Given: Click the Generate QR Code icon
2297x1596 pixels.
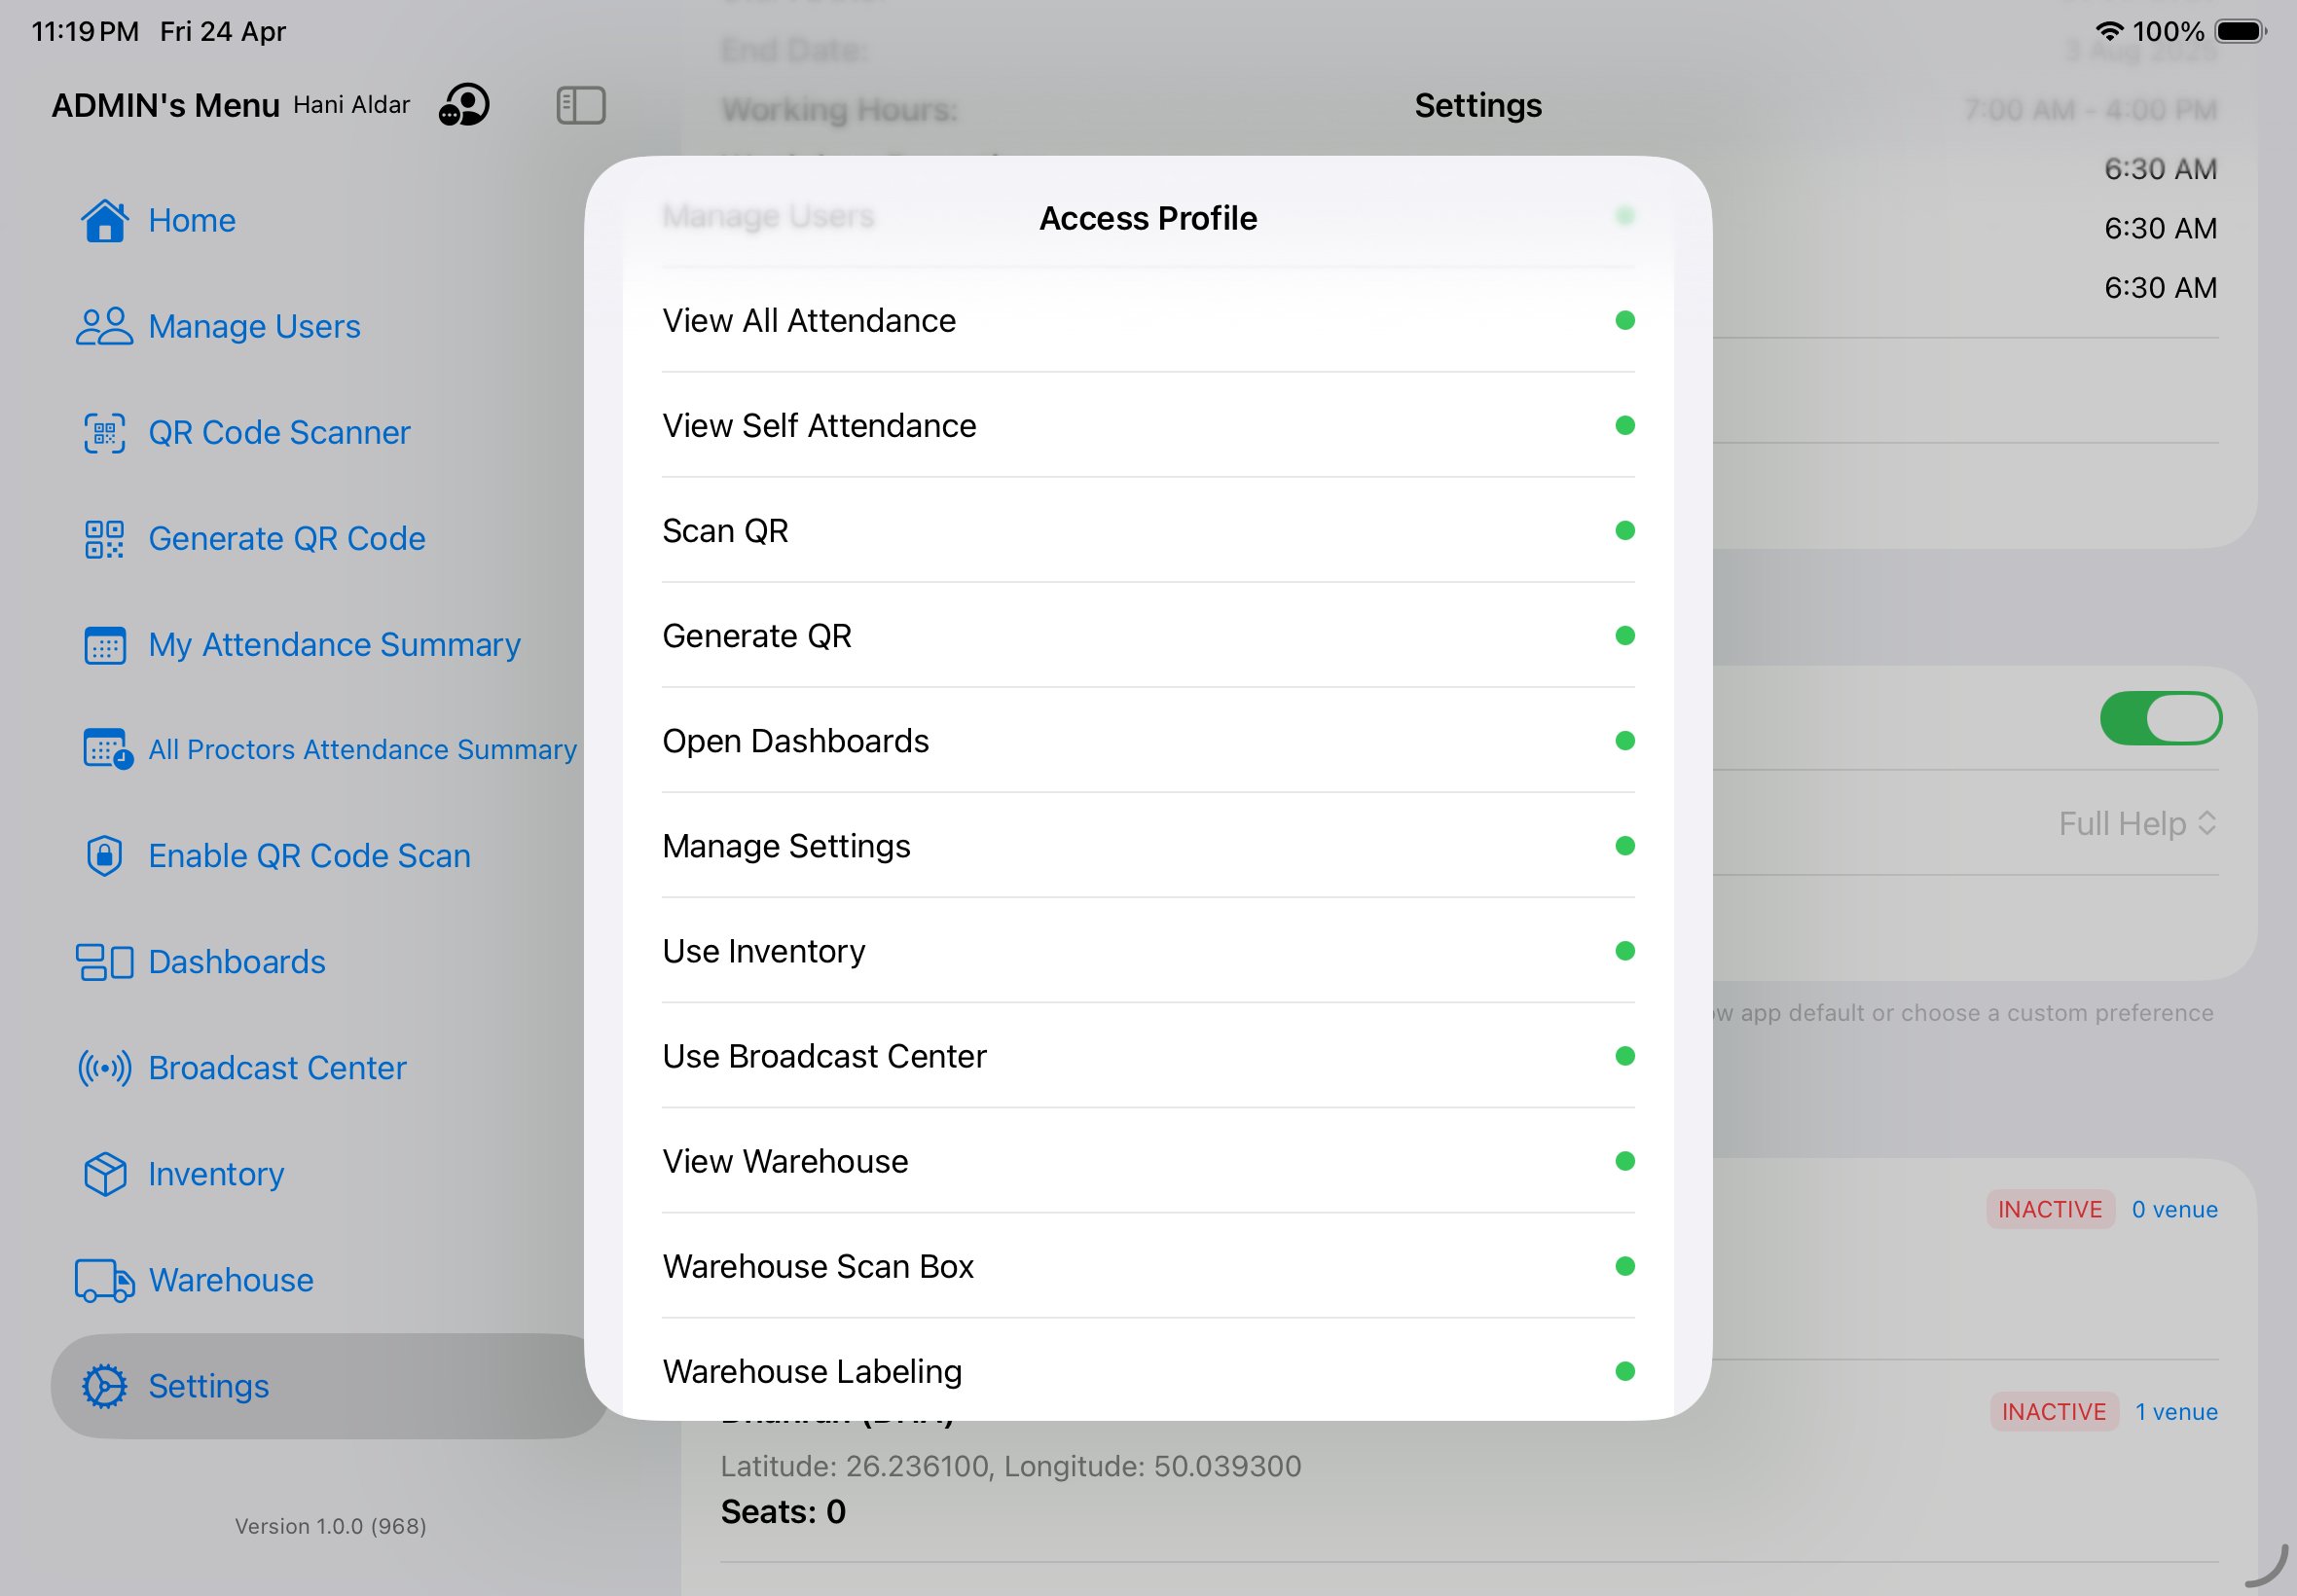Looking at the screenshot, I should (x=104, y=538).
